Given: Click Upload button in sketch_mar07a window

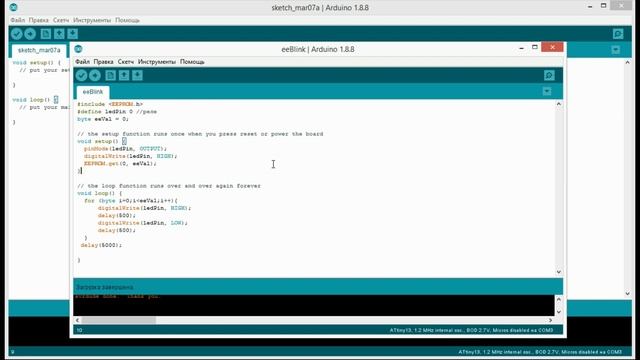Looking at the screenshot, I should pyautogui.click(x=30, y=34).
